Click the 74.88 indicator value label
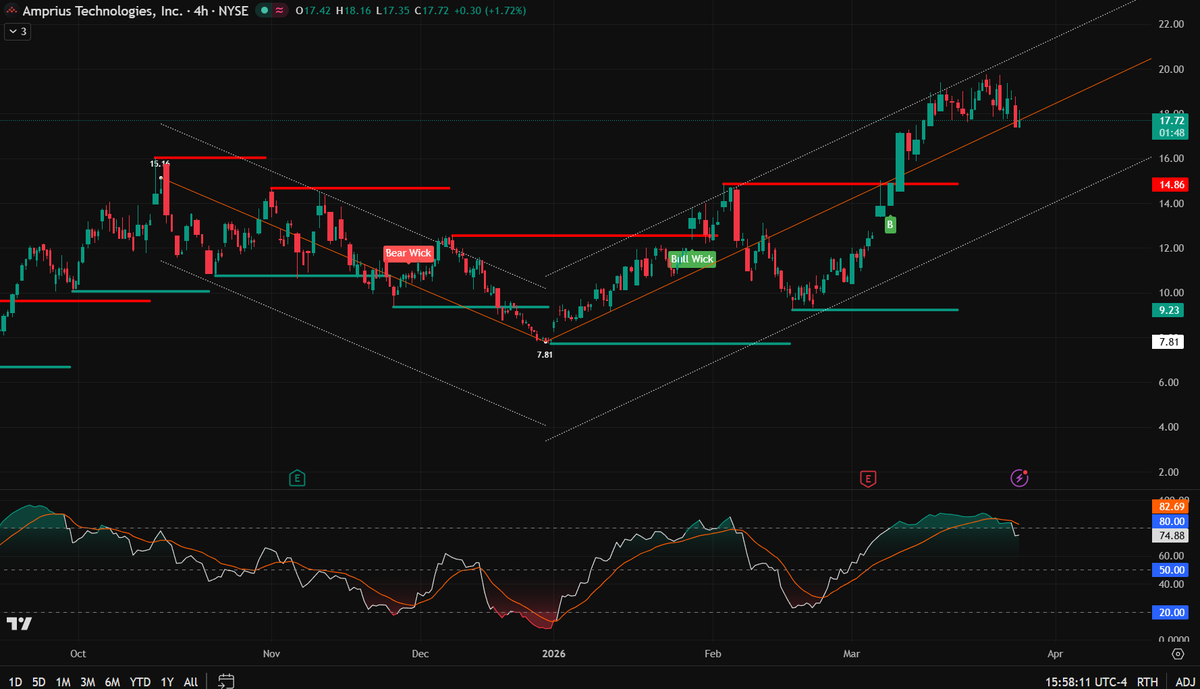Screen dimensions: 1200x689 pos(1172,535)
